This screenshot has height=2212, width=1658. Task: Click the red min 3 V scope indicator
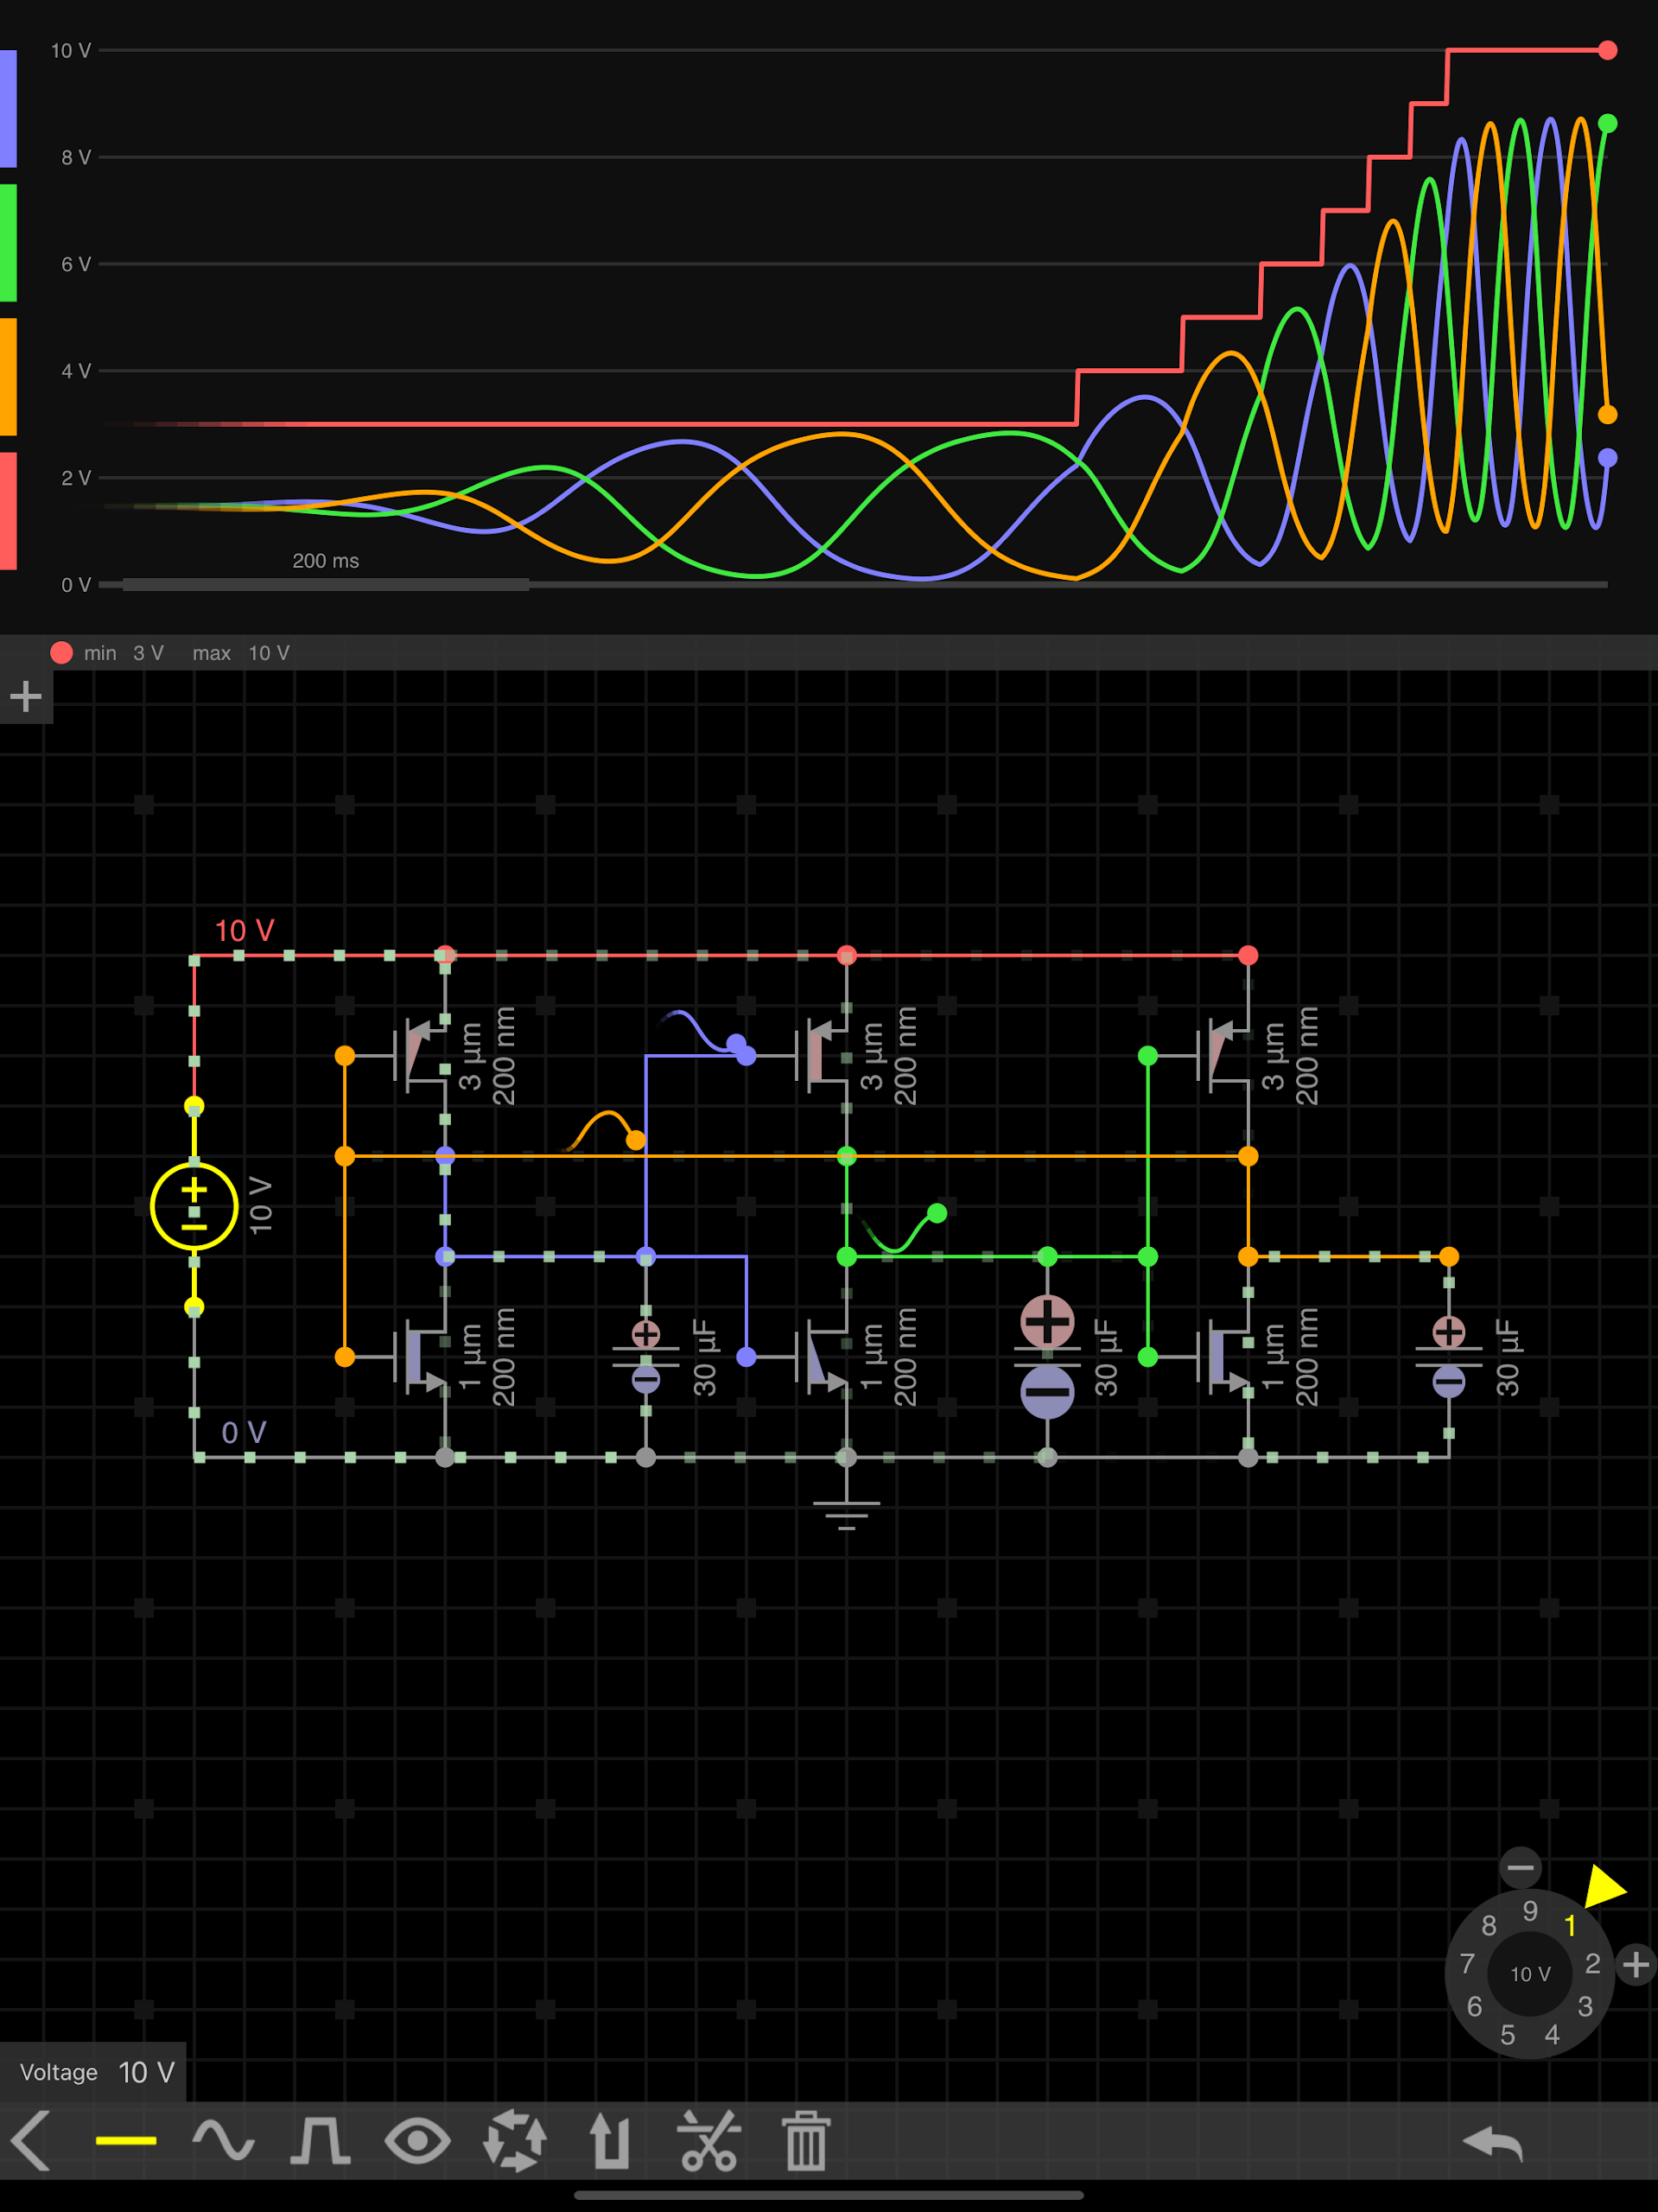point(64,652)
